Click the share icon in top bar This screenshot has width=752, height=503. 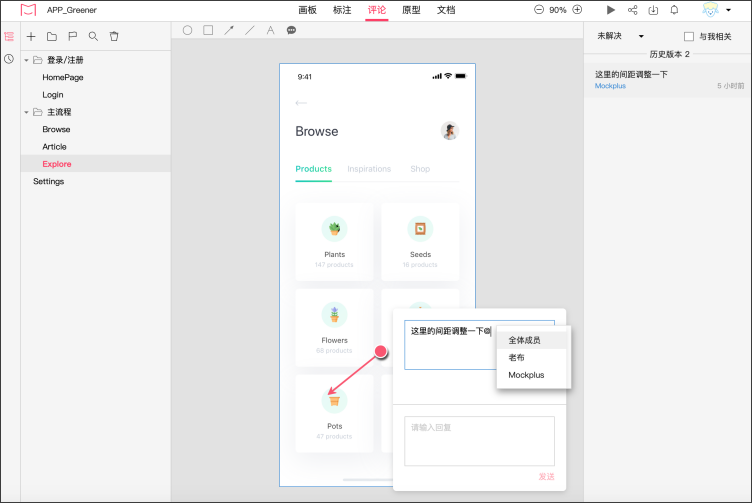[632, 10]
